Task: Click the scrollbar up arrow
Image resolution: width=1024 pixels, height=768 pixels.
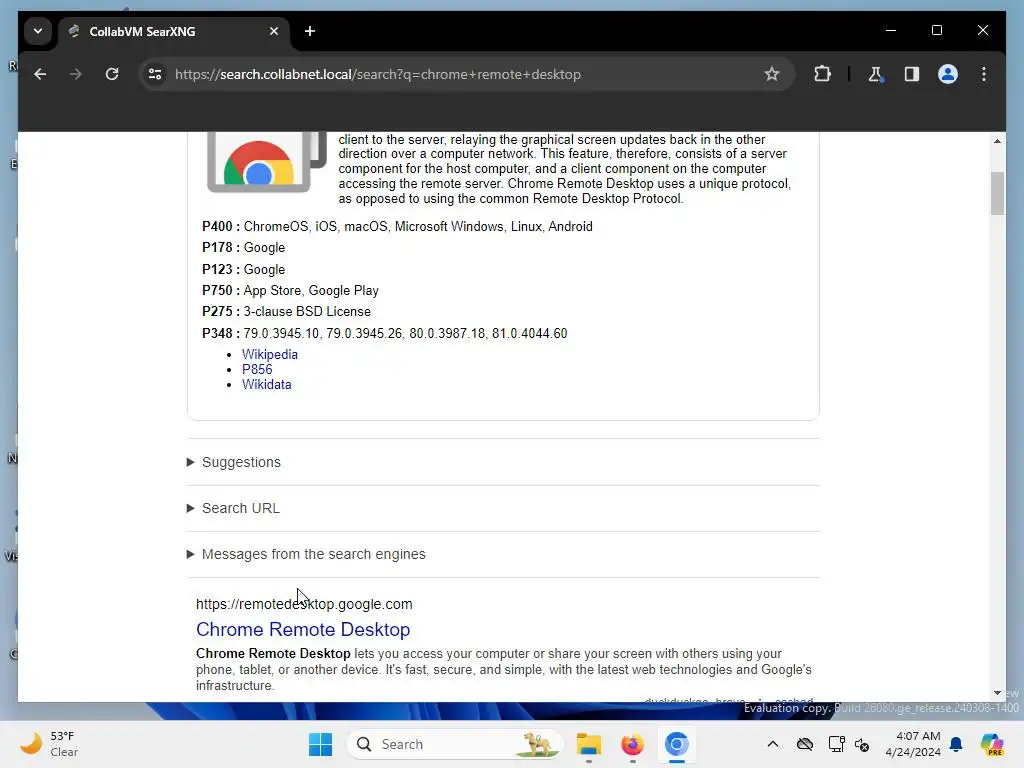Action: [x=997, y=140]
